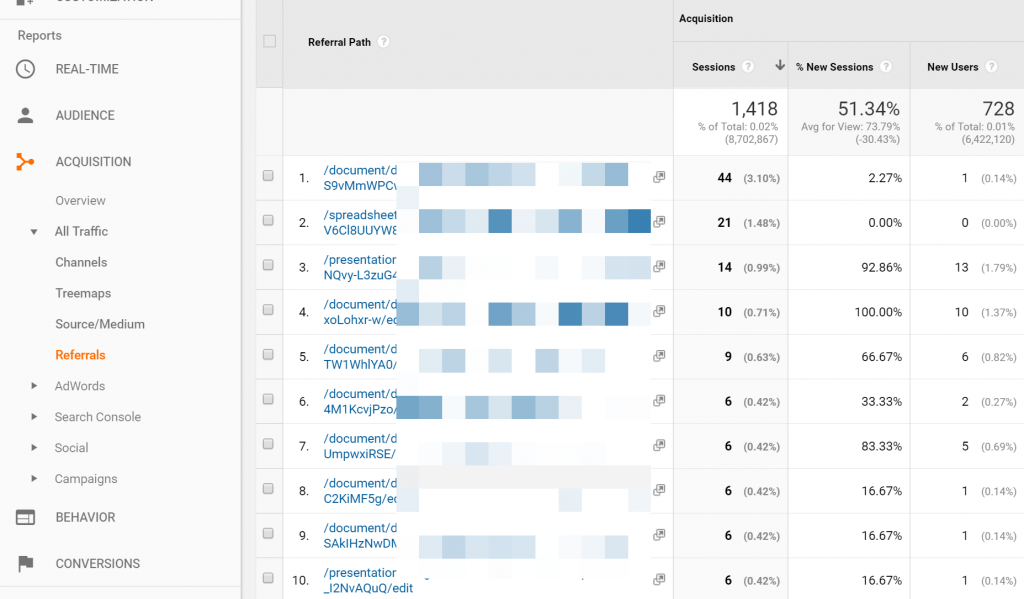Open external link icon for row 4
Viewport: 1024px width, 599px height.
tap(659, 311)
